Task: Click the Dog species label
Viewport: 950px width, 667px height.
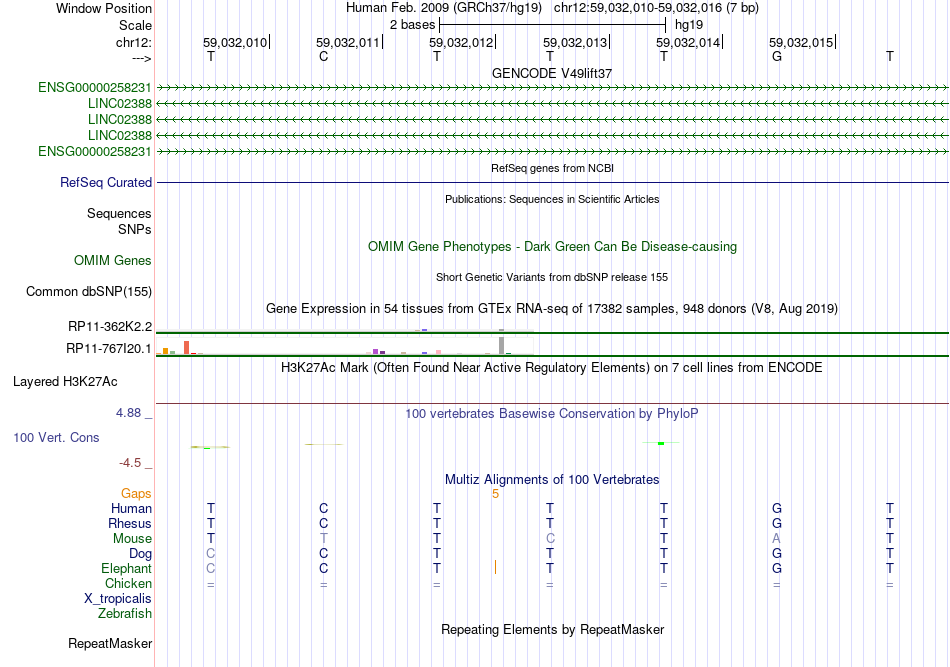Action: [141, 554]
